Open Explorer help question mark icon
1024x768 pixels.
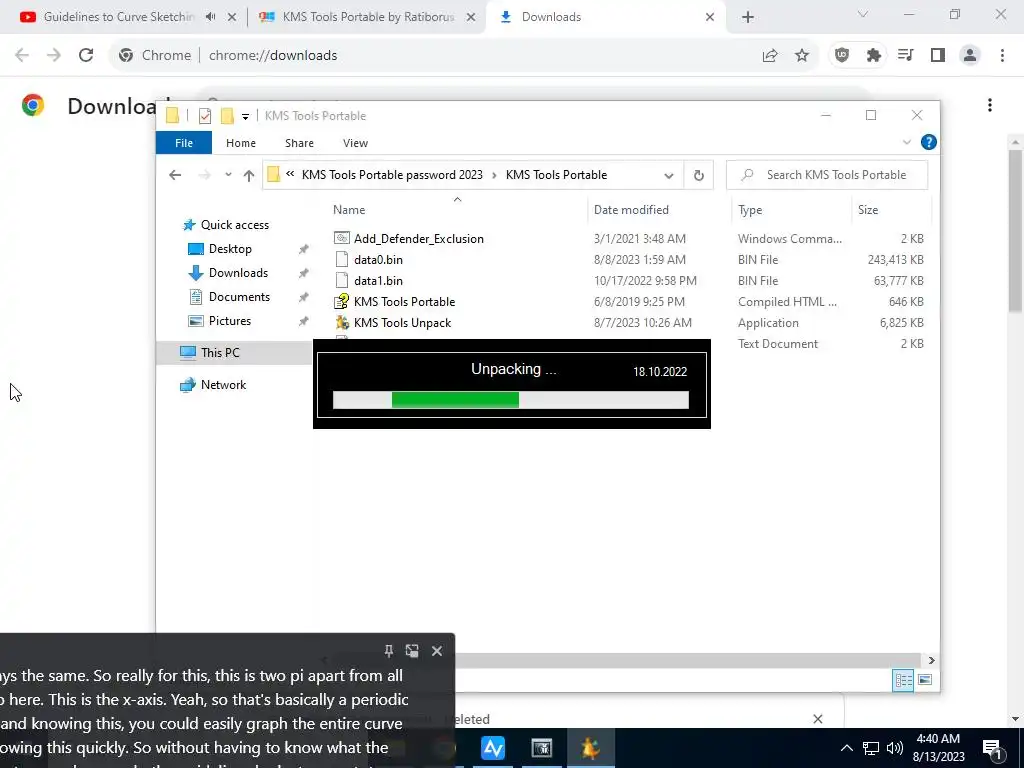[928, 142]
